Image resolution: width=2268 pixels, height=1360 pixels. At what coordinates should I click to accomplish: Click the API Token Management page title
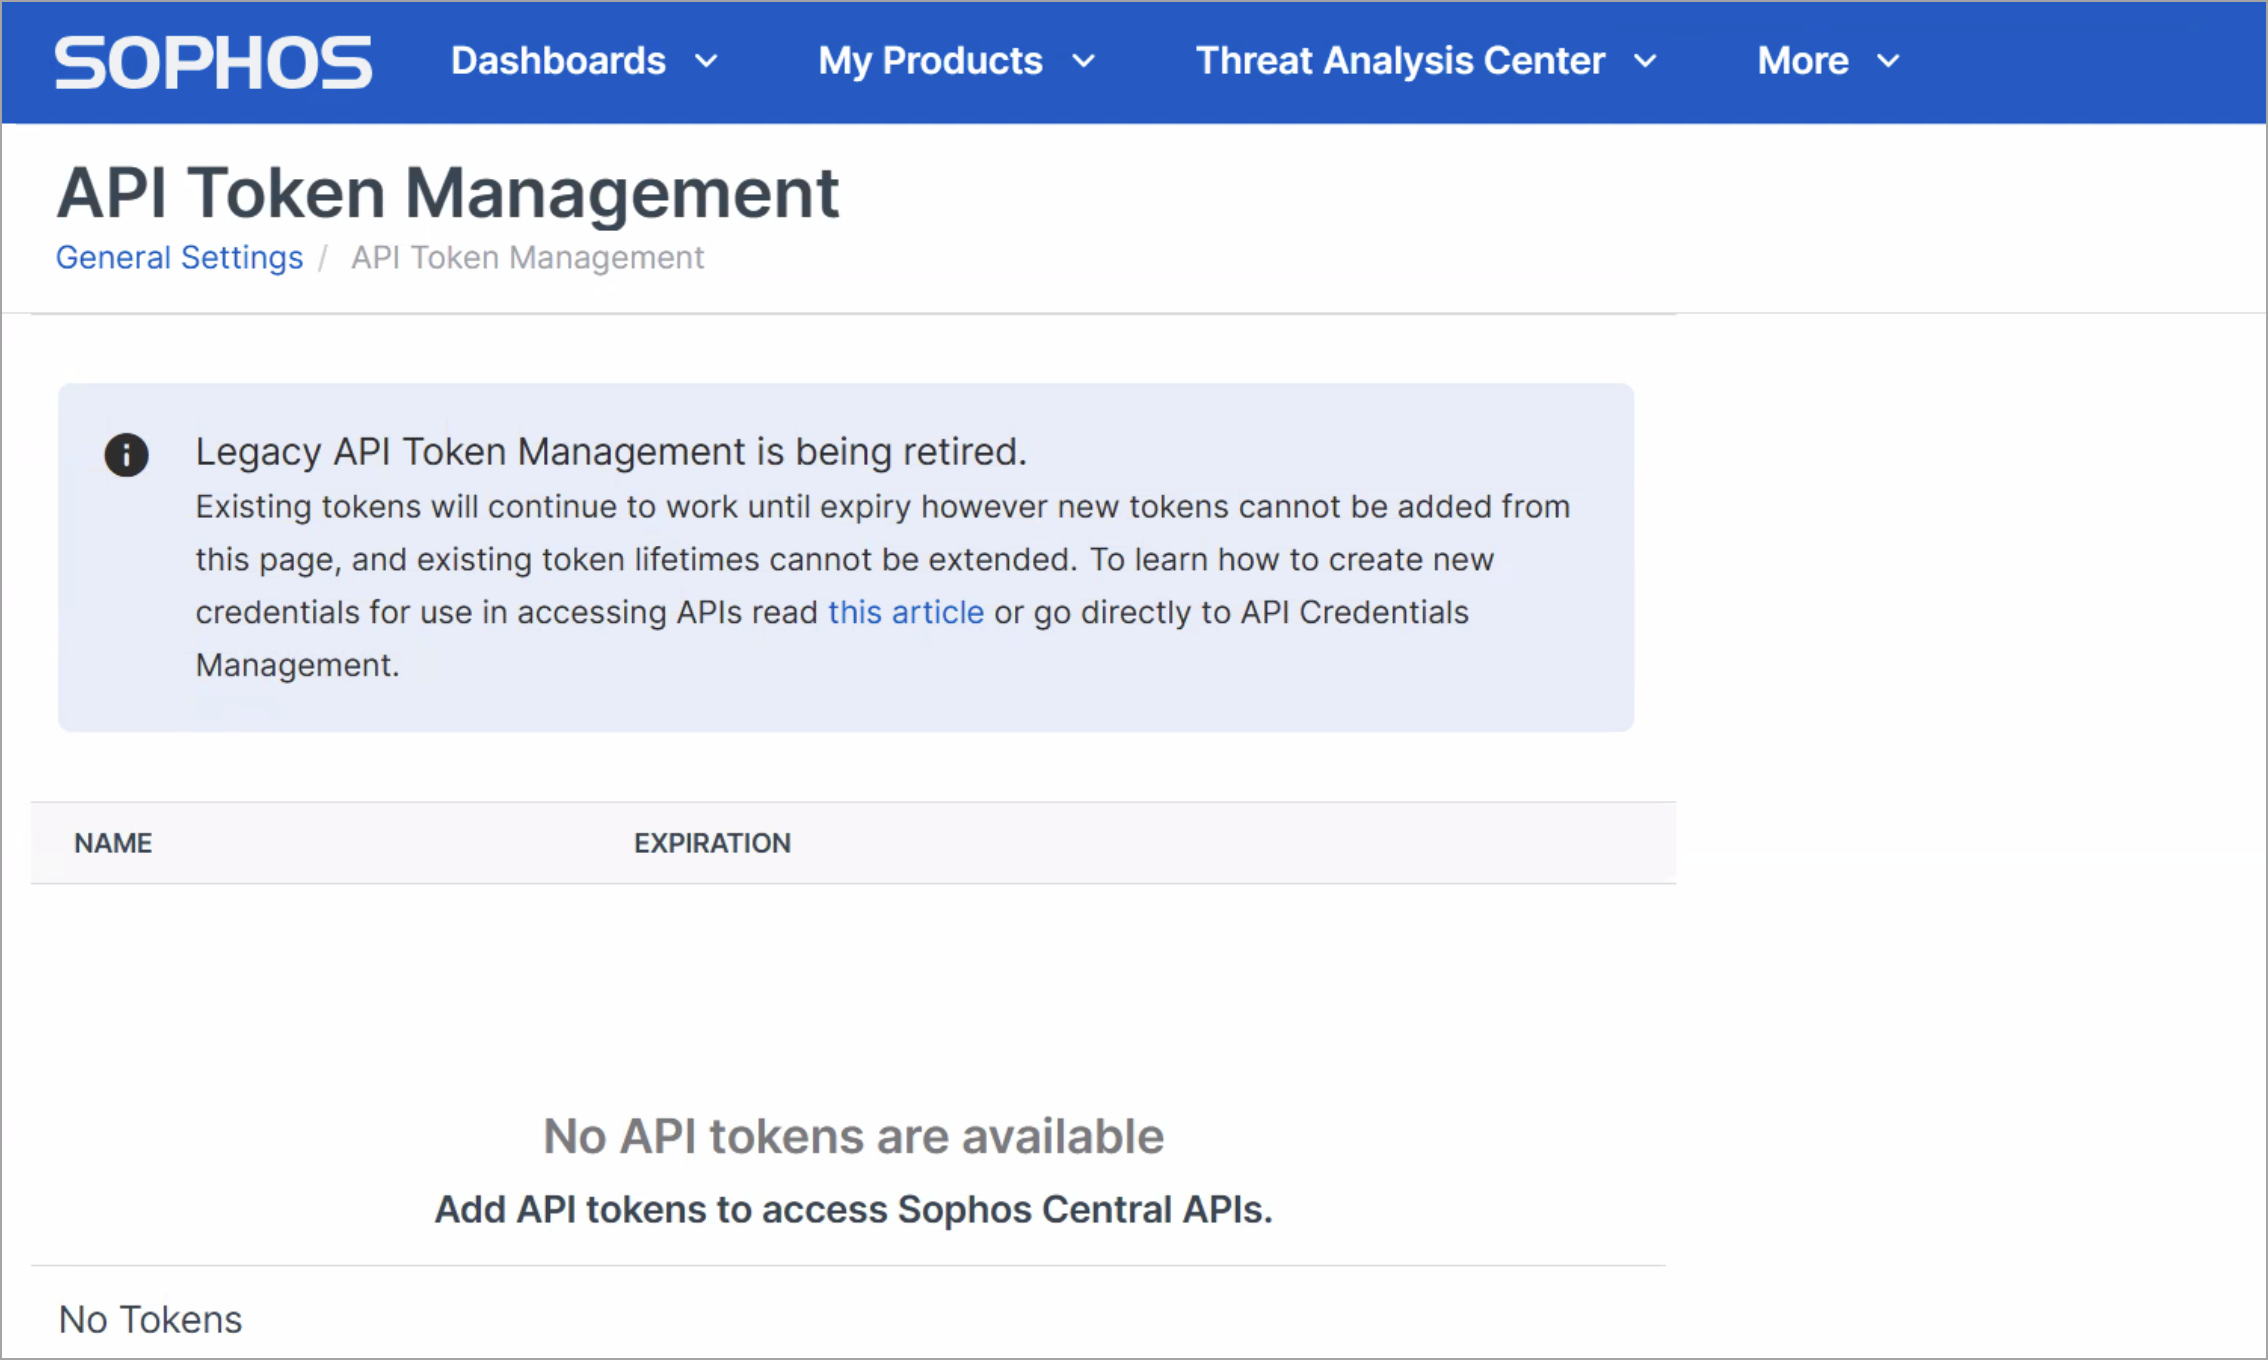click(448, 192)
